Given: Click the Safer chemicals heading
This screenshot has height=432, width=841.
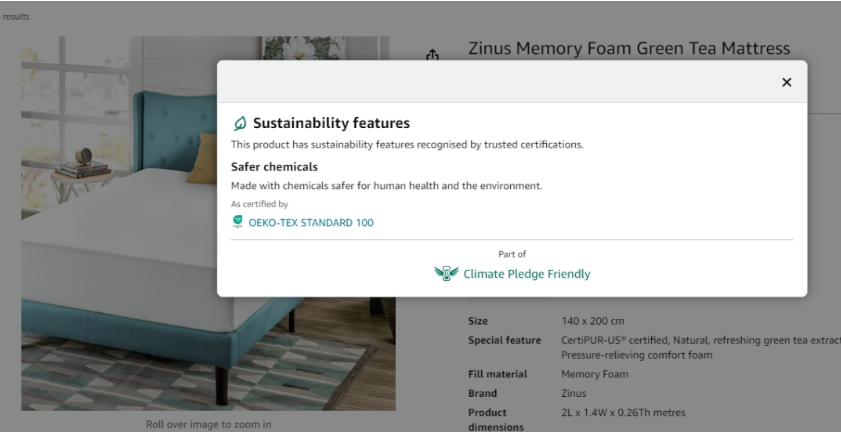Looking at the screenshot, I should tap(274, 167).
